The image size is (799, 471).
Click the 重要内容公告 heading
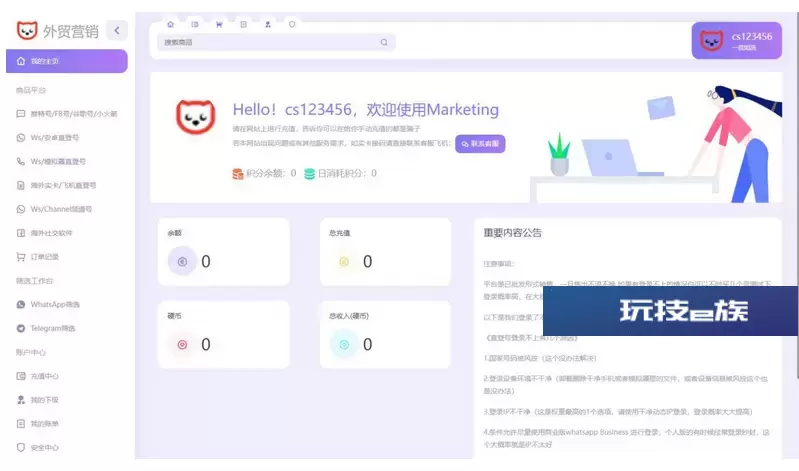tap(513, 233)
